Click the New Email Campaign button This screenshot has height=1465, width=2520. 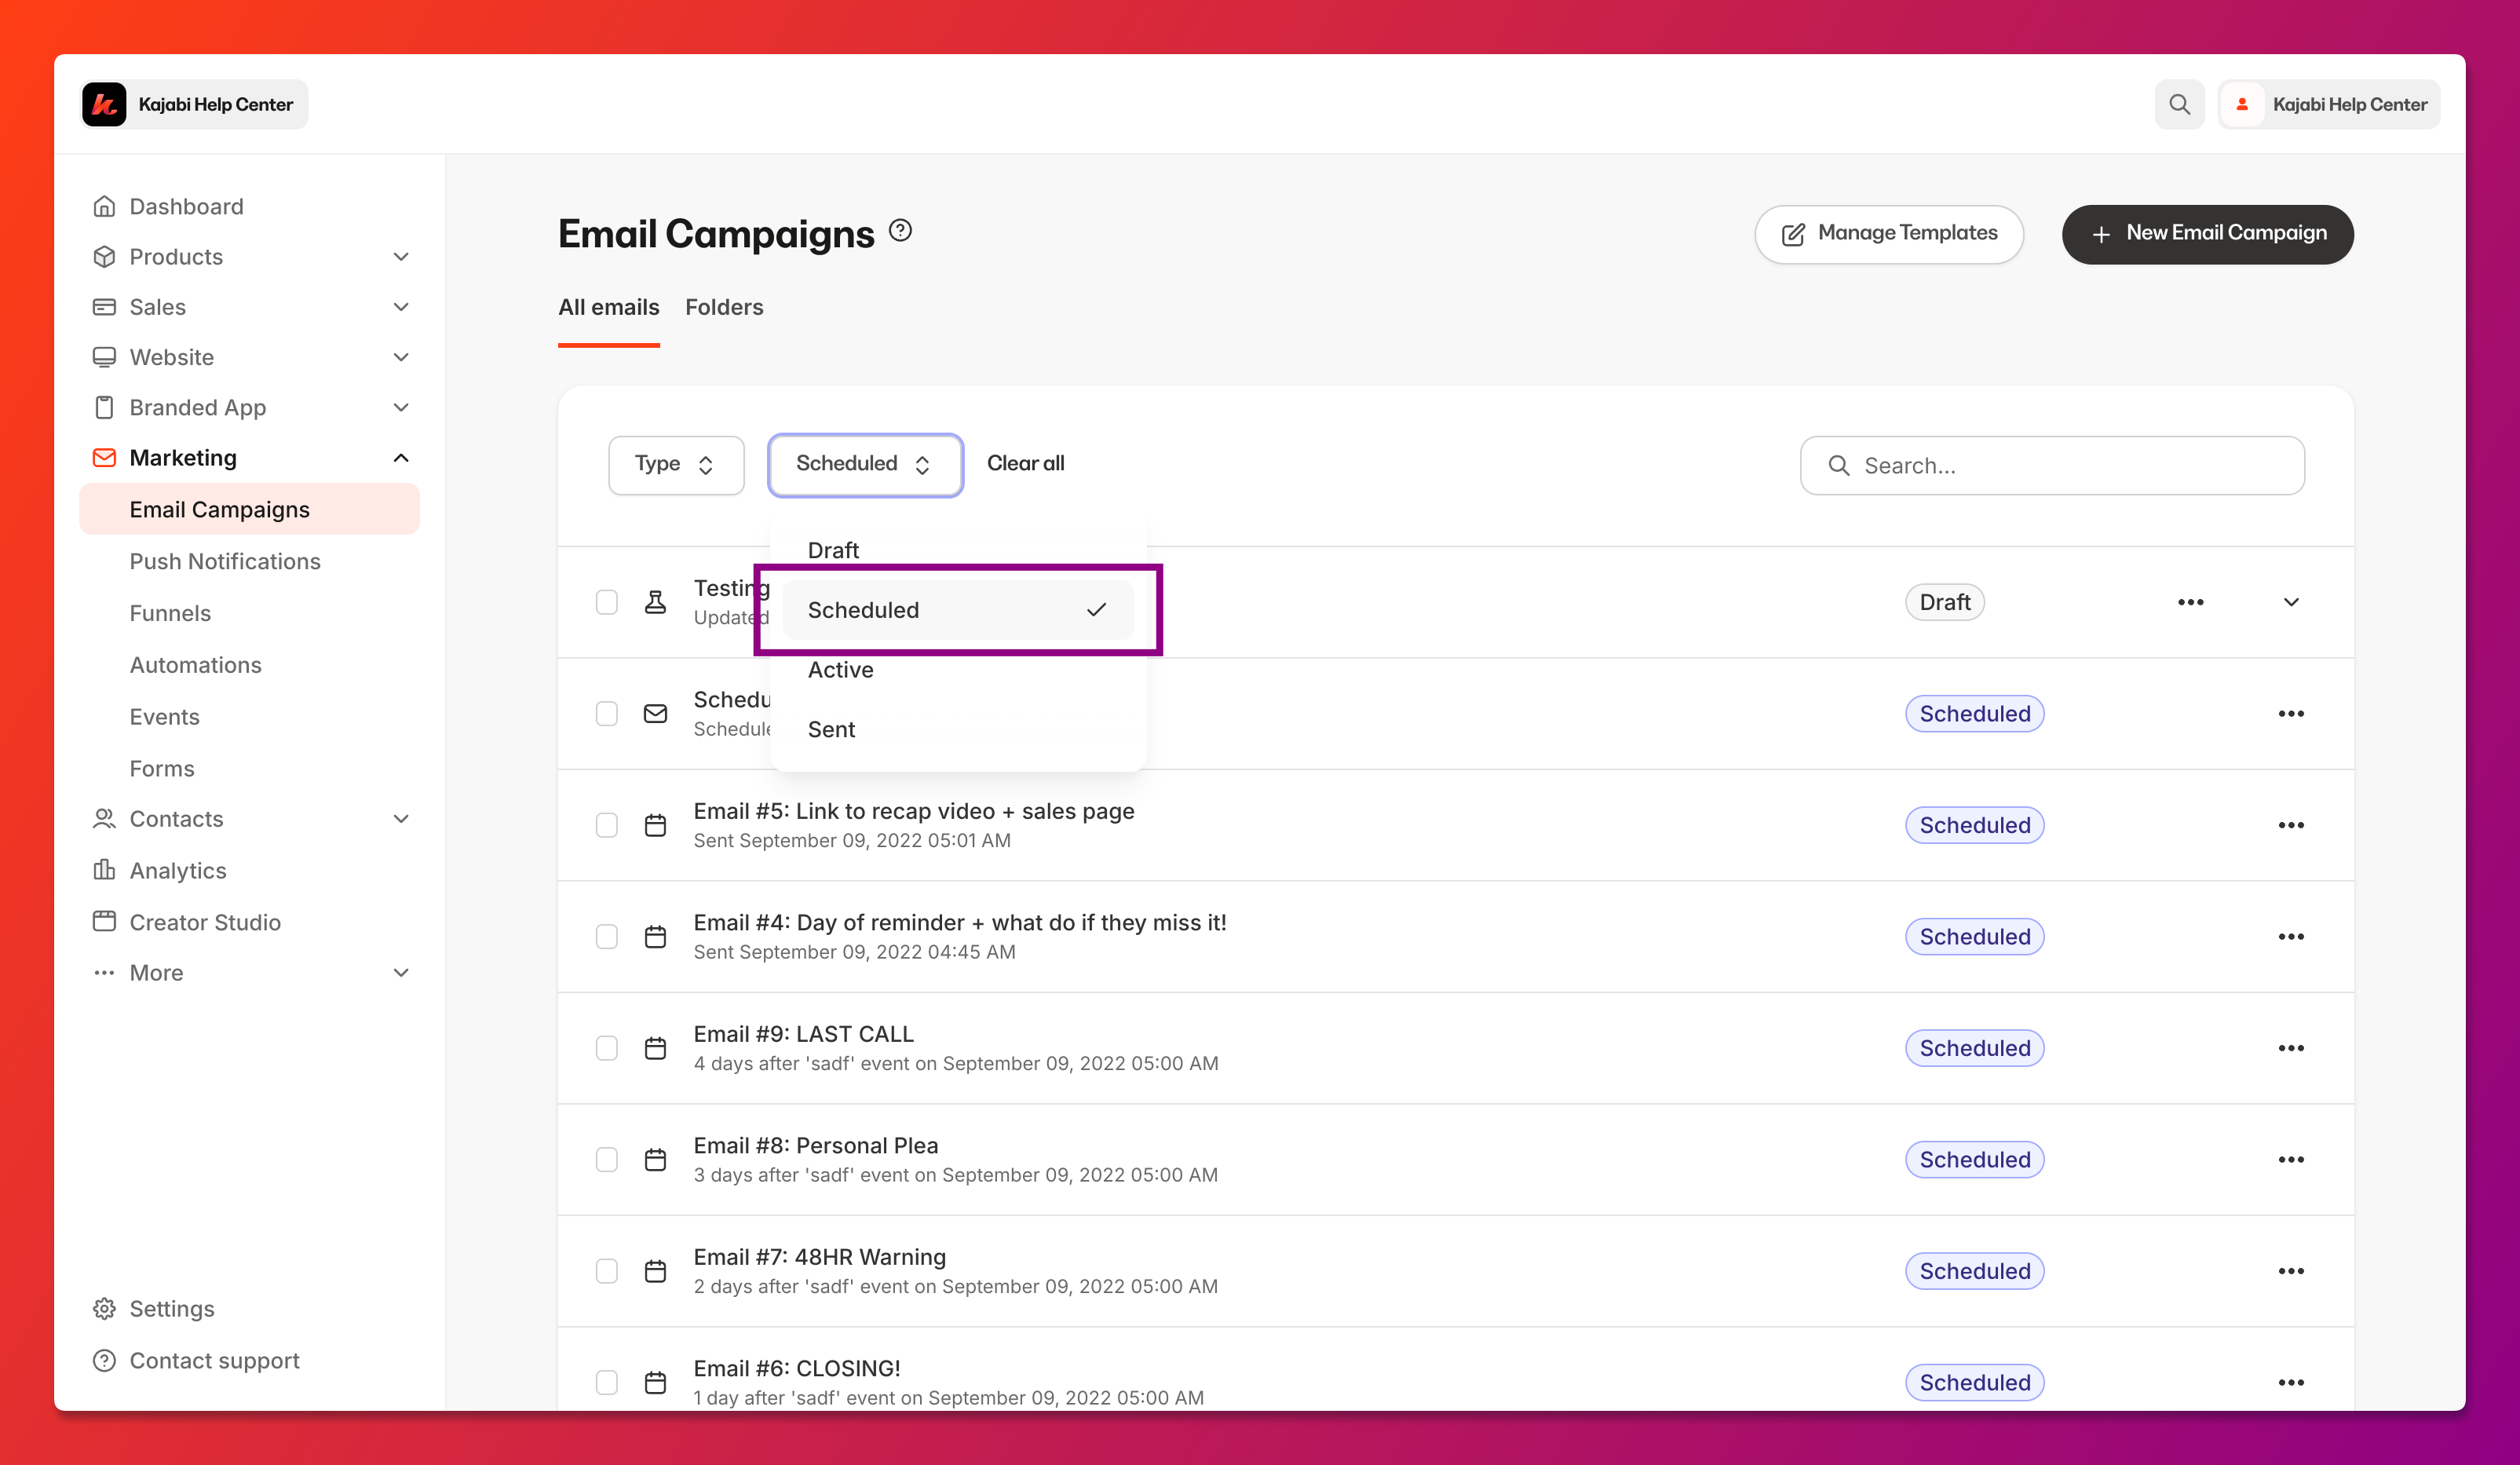[x=2207, y=234]
